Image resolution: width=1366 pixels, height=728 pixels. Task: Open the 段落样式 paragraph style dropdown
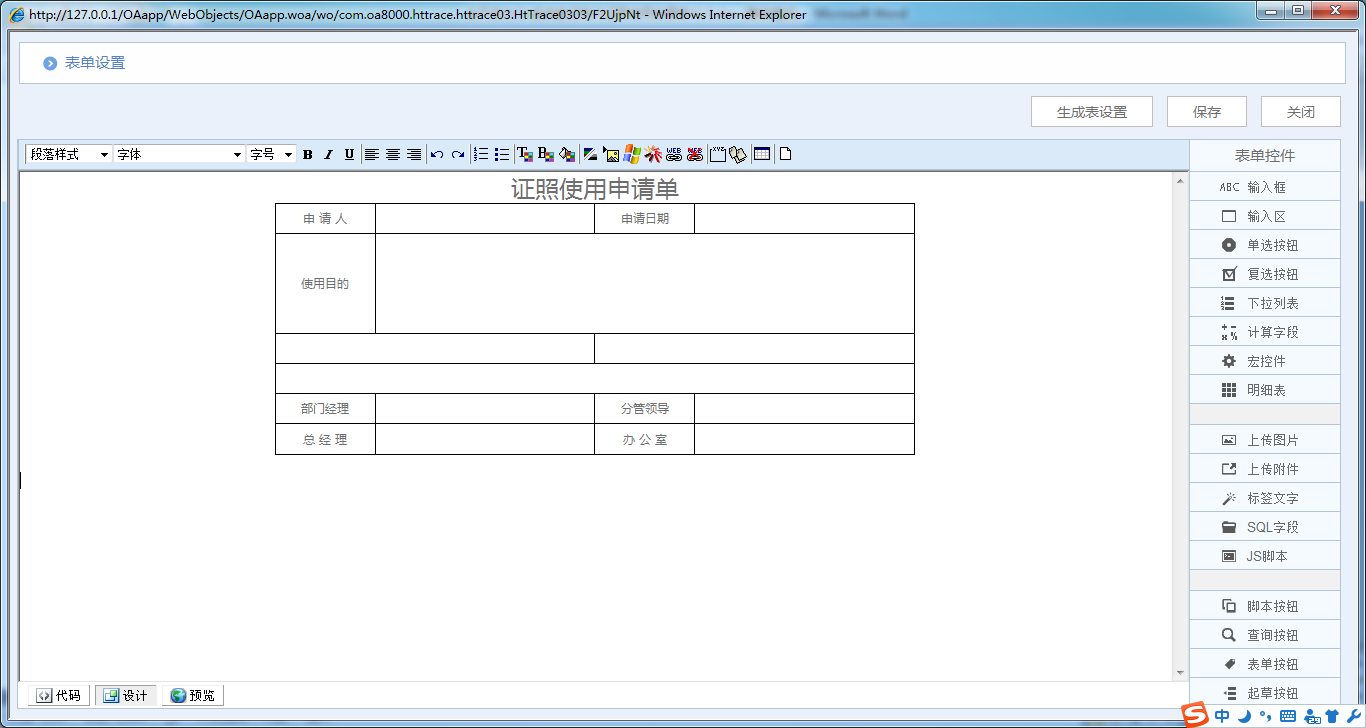coord(69,154)
